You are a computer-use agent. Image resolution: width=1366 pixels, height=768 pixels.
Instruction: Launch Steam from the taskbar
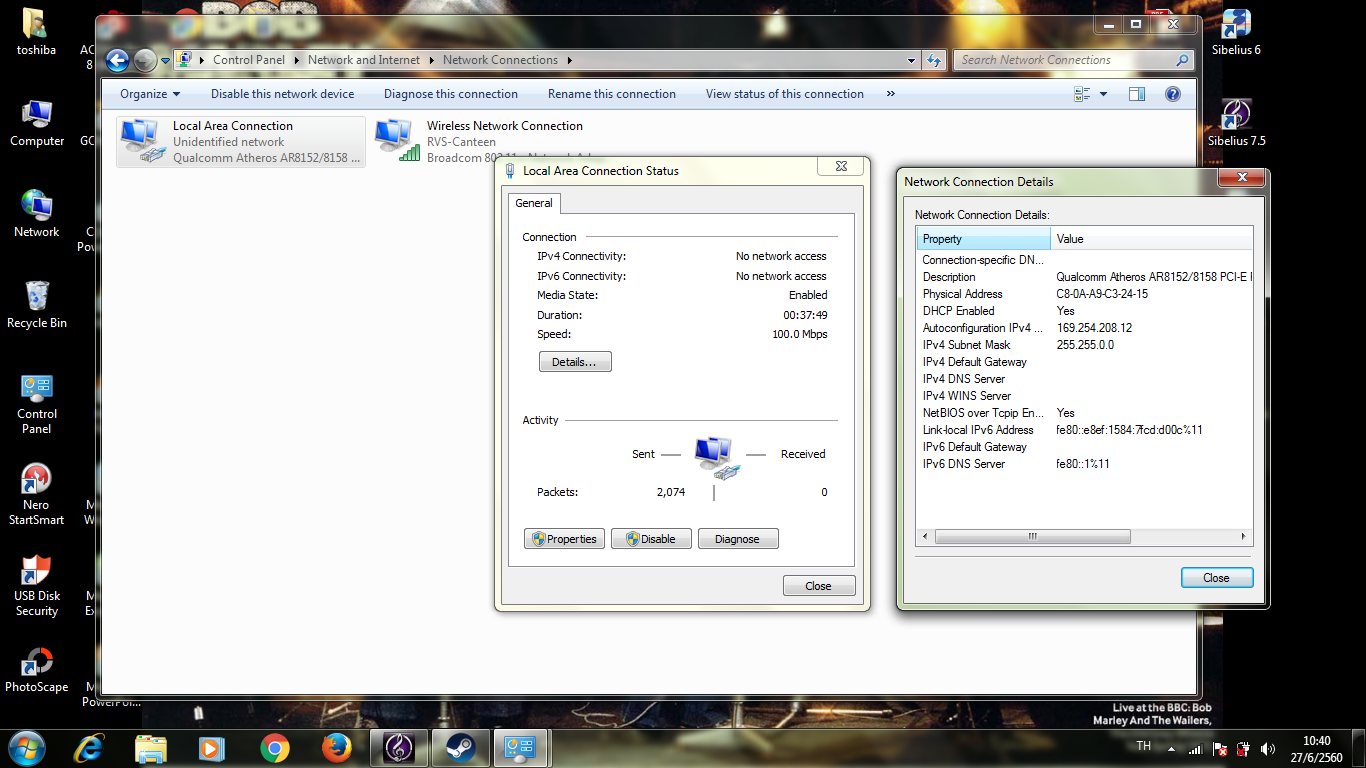(x=460, y=747)
